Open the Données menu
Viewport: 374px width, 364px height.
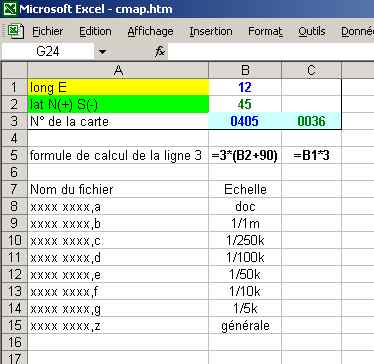tap(357, 32)
